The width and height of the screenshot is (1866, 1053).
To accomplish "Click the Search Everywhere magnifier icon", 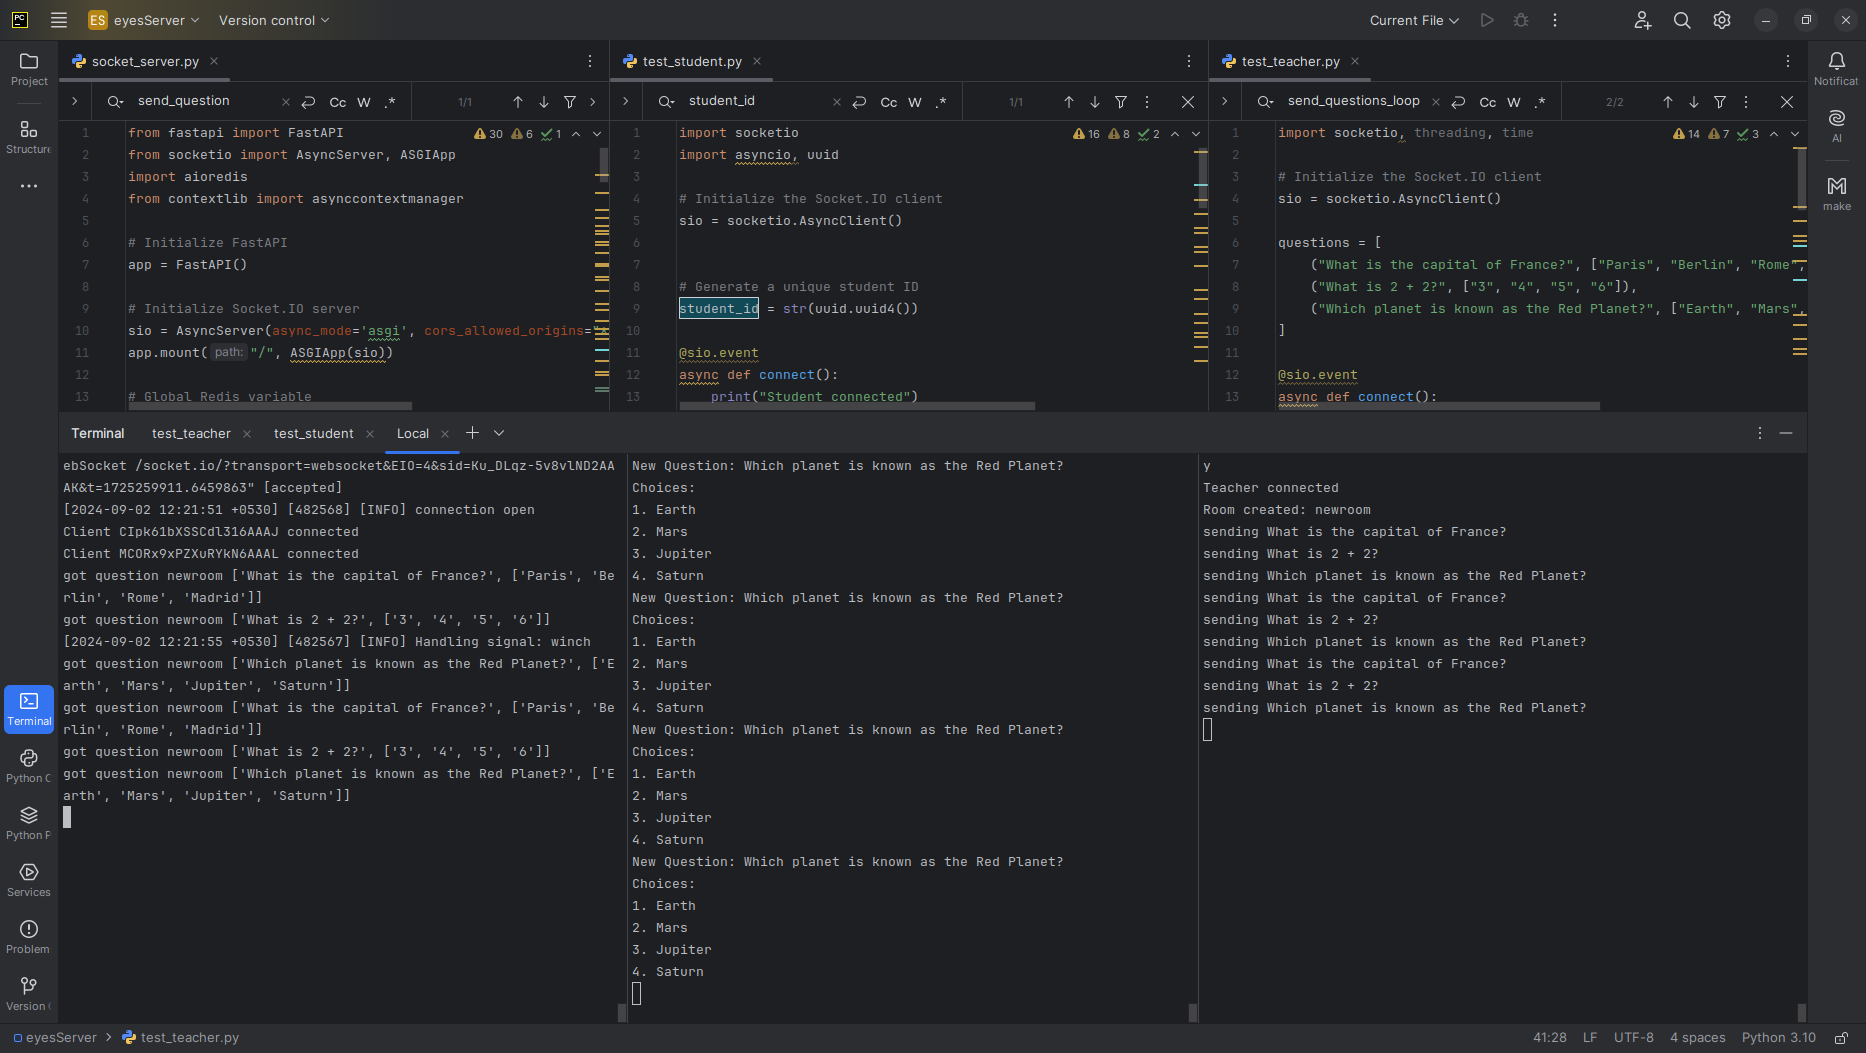I will [x=1682, y=20].
